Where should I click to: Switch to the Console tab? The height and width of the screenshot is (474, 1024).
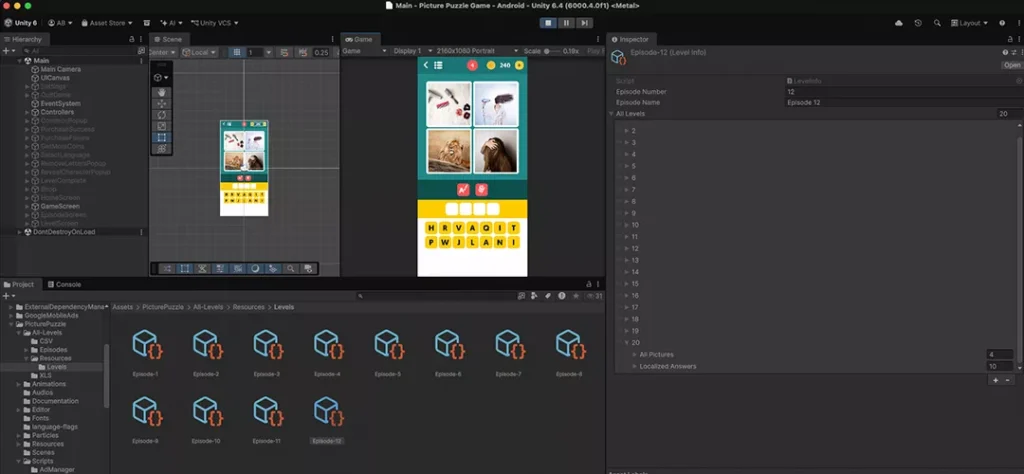(65, 284)
